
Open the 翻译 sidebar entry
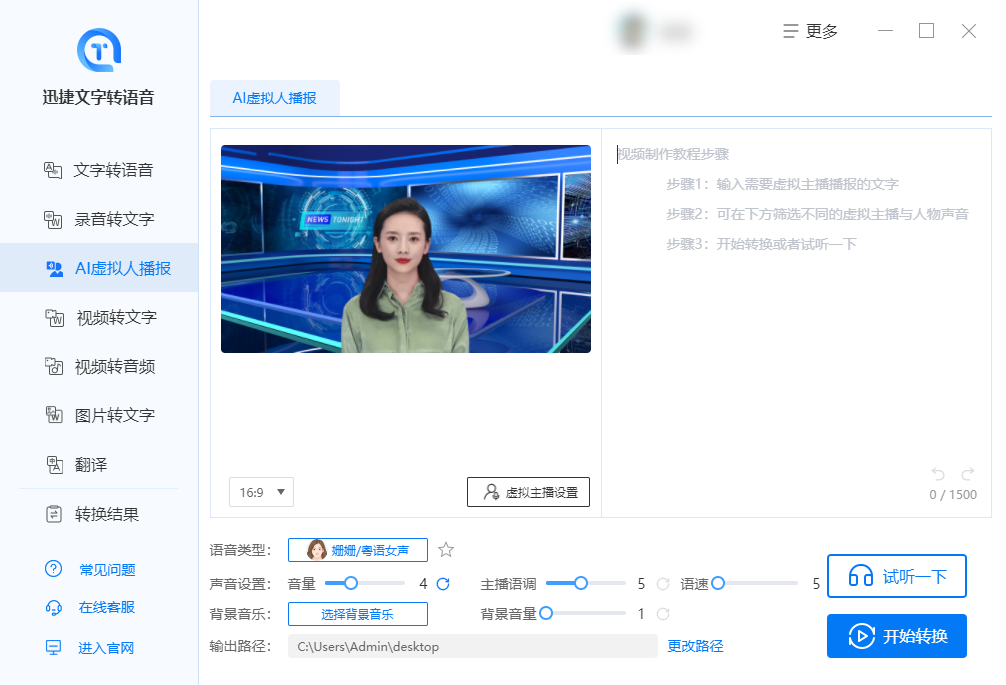pyautogui.click(x=99, y=464)
